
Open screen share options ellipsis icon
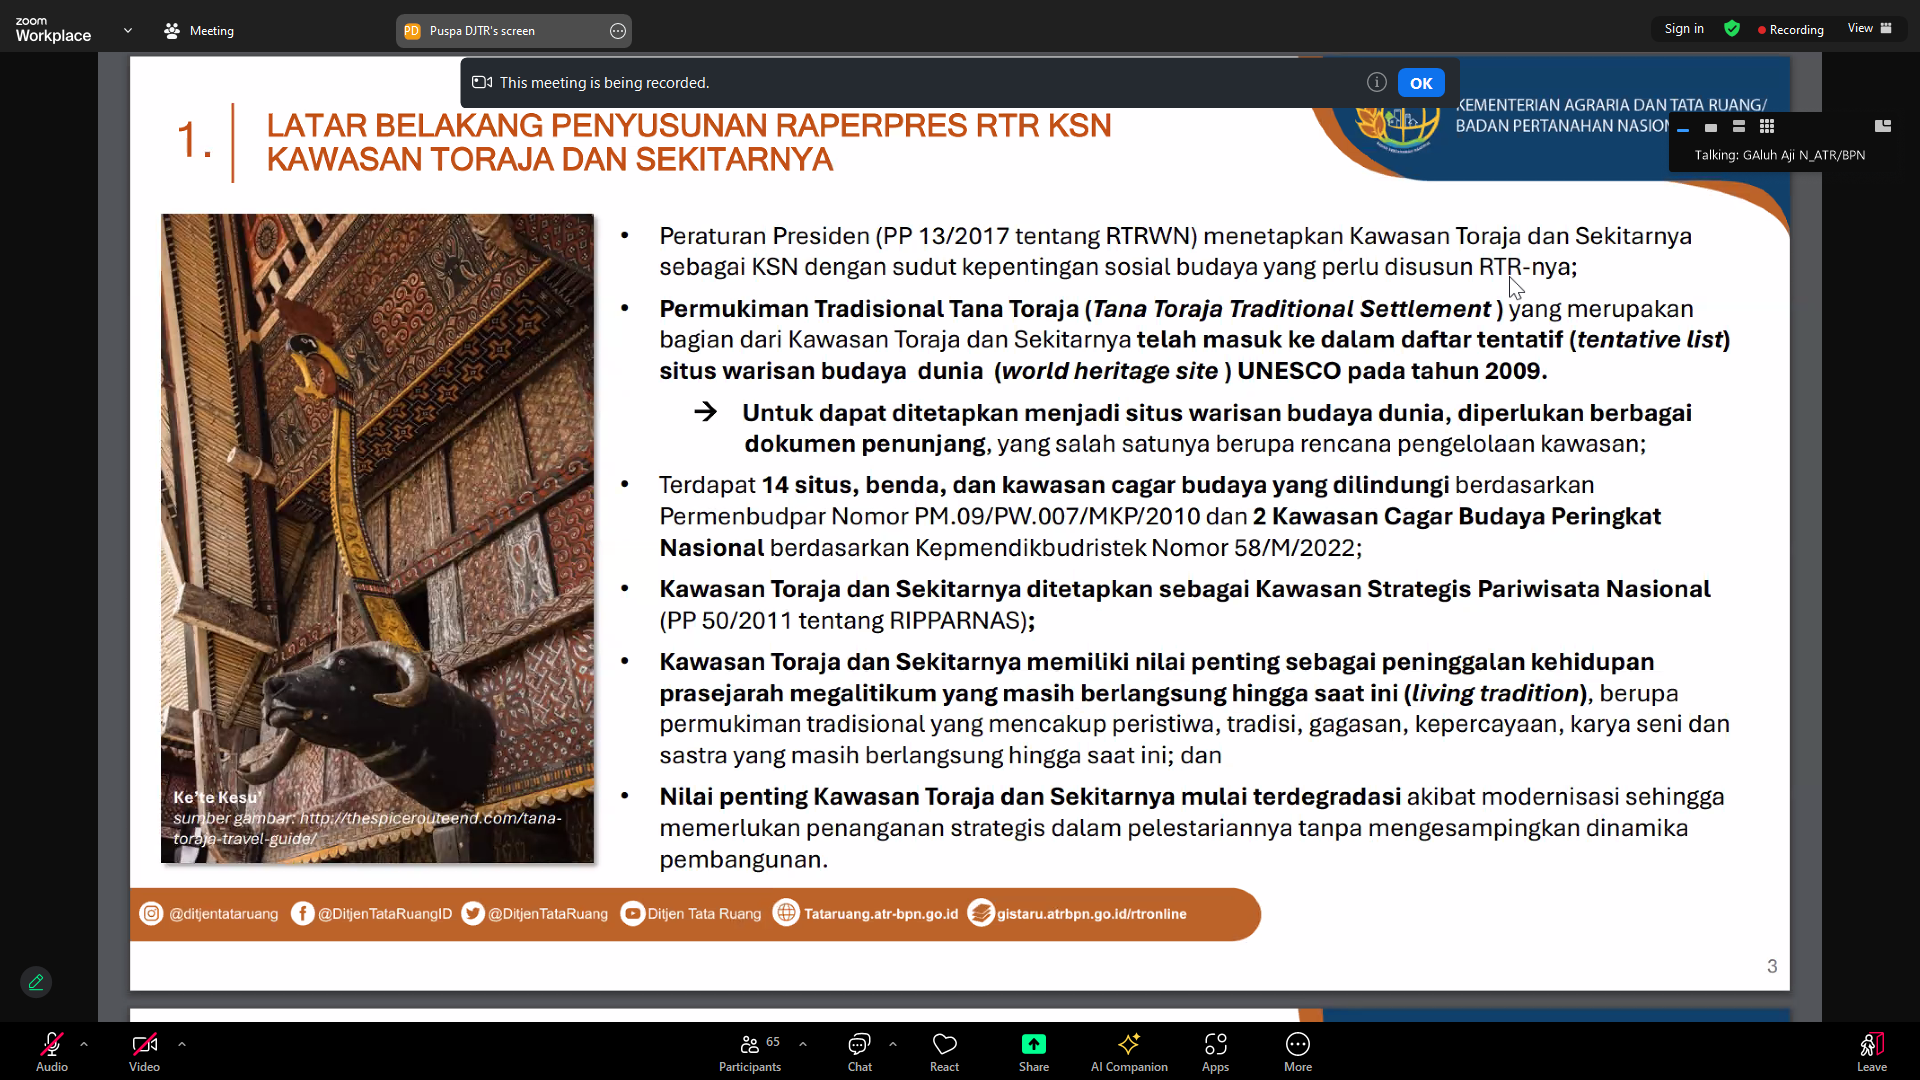pos(618,31)
